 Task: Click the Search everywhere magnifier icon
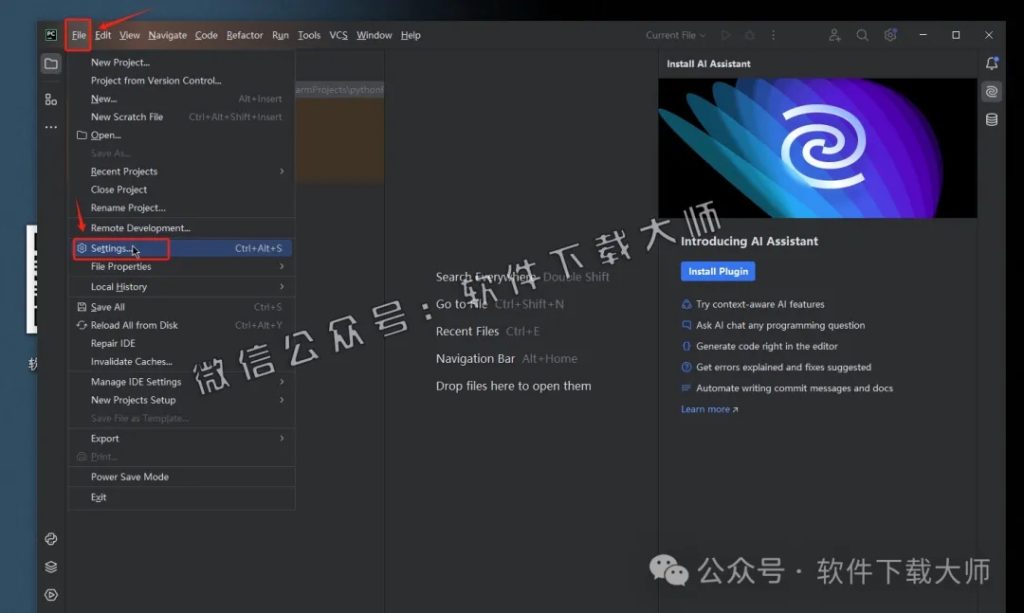pyautogui.click(x=862, y=35)
